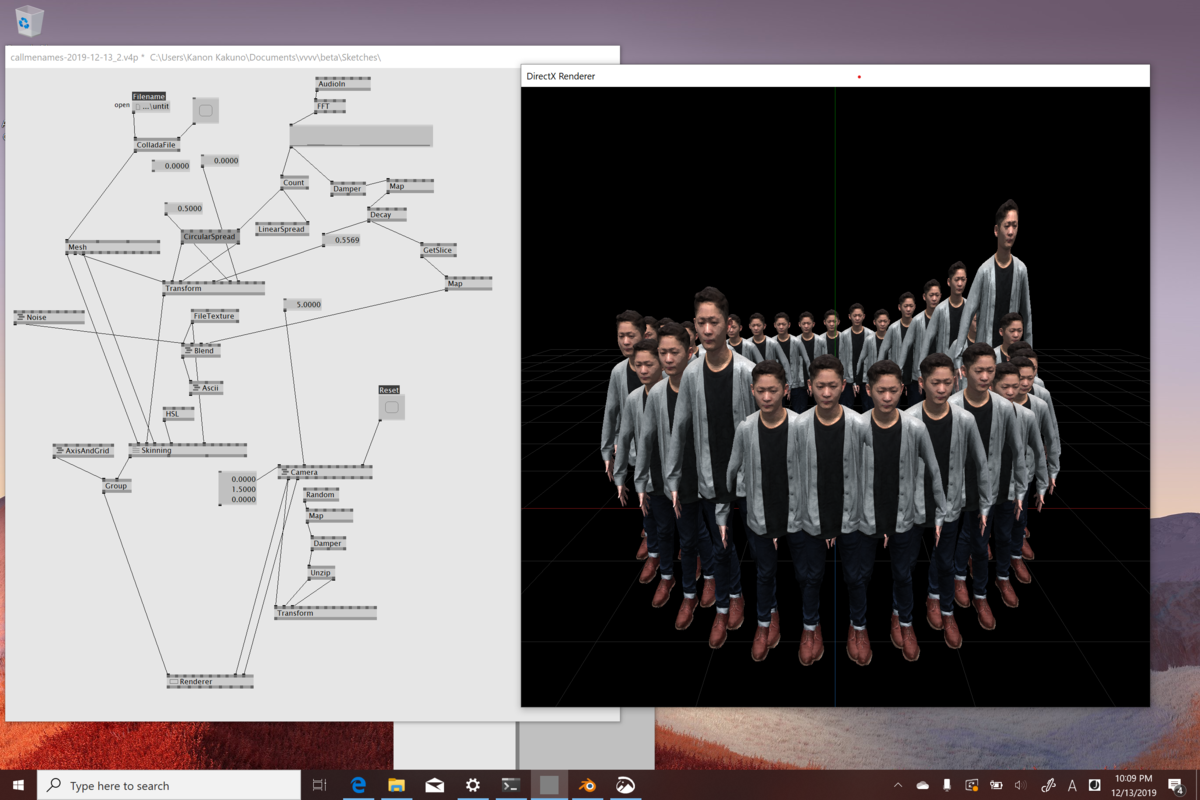Screen dimensions: 1200x800
Task: Select the FFT node
Action: (330, 106)
